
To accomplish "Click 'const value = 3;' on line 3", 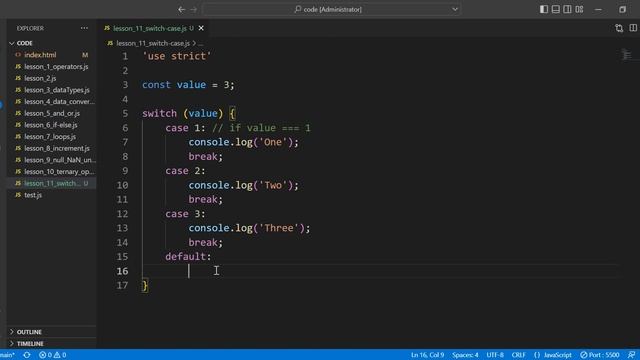I will (x=188, y=85).
